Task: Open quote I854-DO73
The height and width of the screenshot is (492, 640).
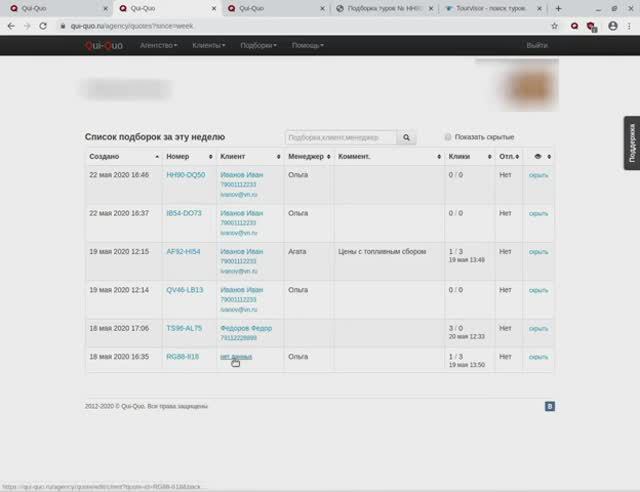Action: point(184,213)
